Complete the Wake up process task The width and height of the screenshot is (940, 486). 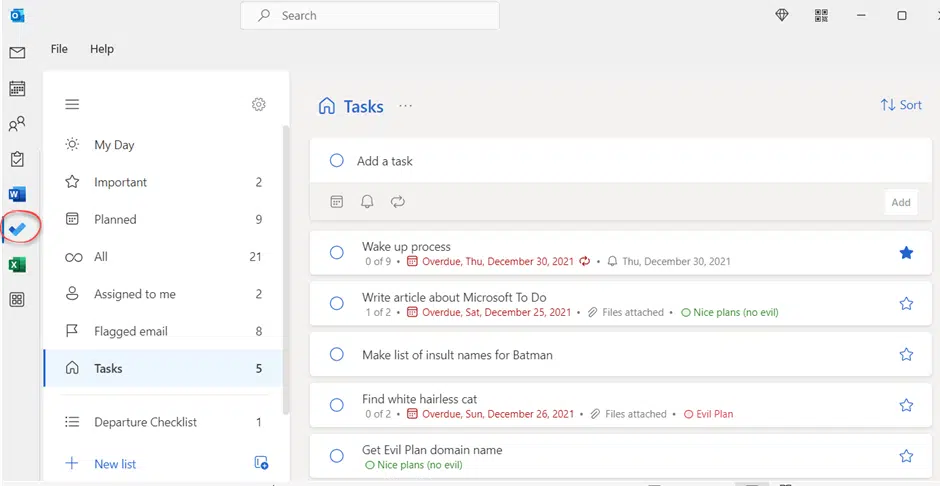point(337,253)
